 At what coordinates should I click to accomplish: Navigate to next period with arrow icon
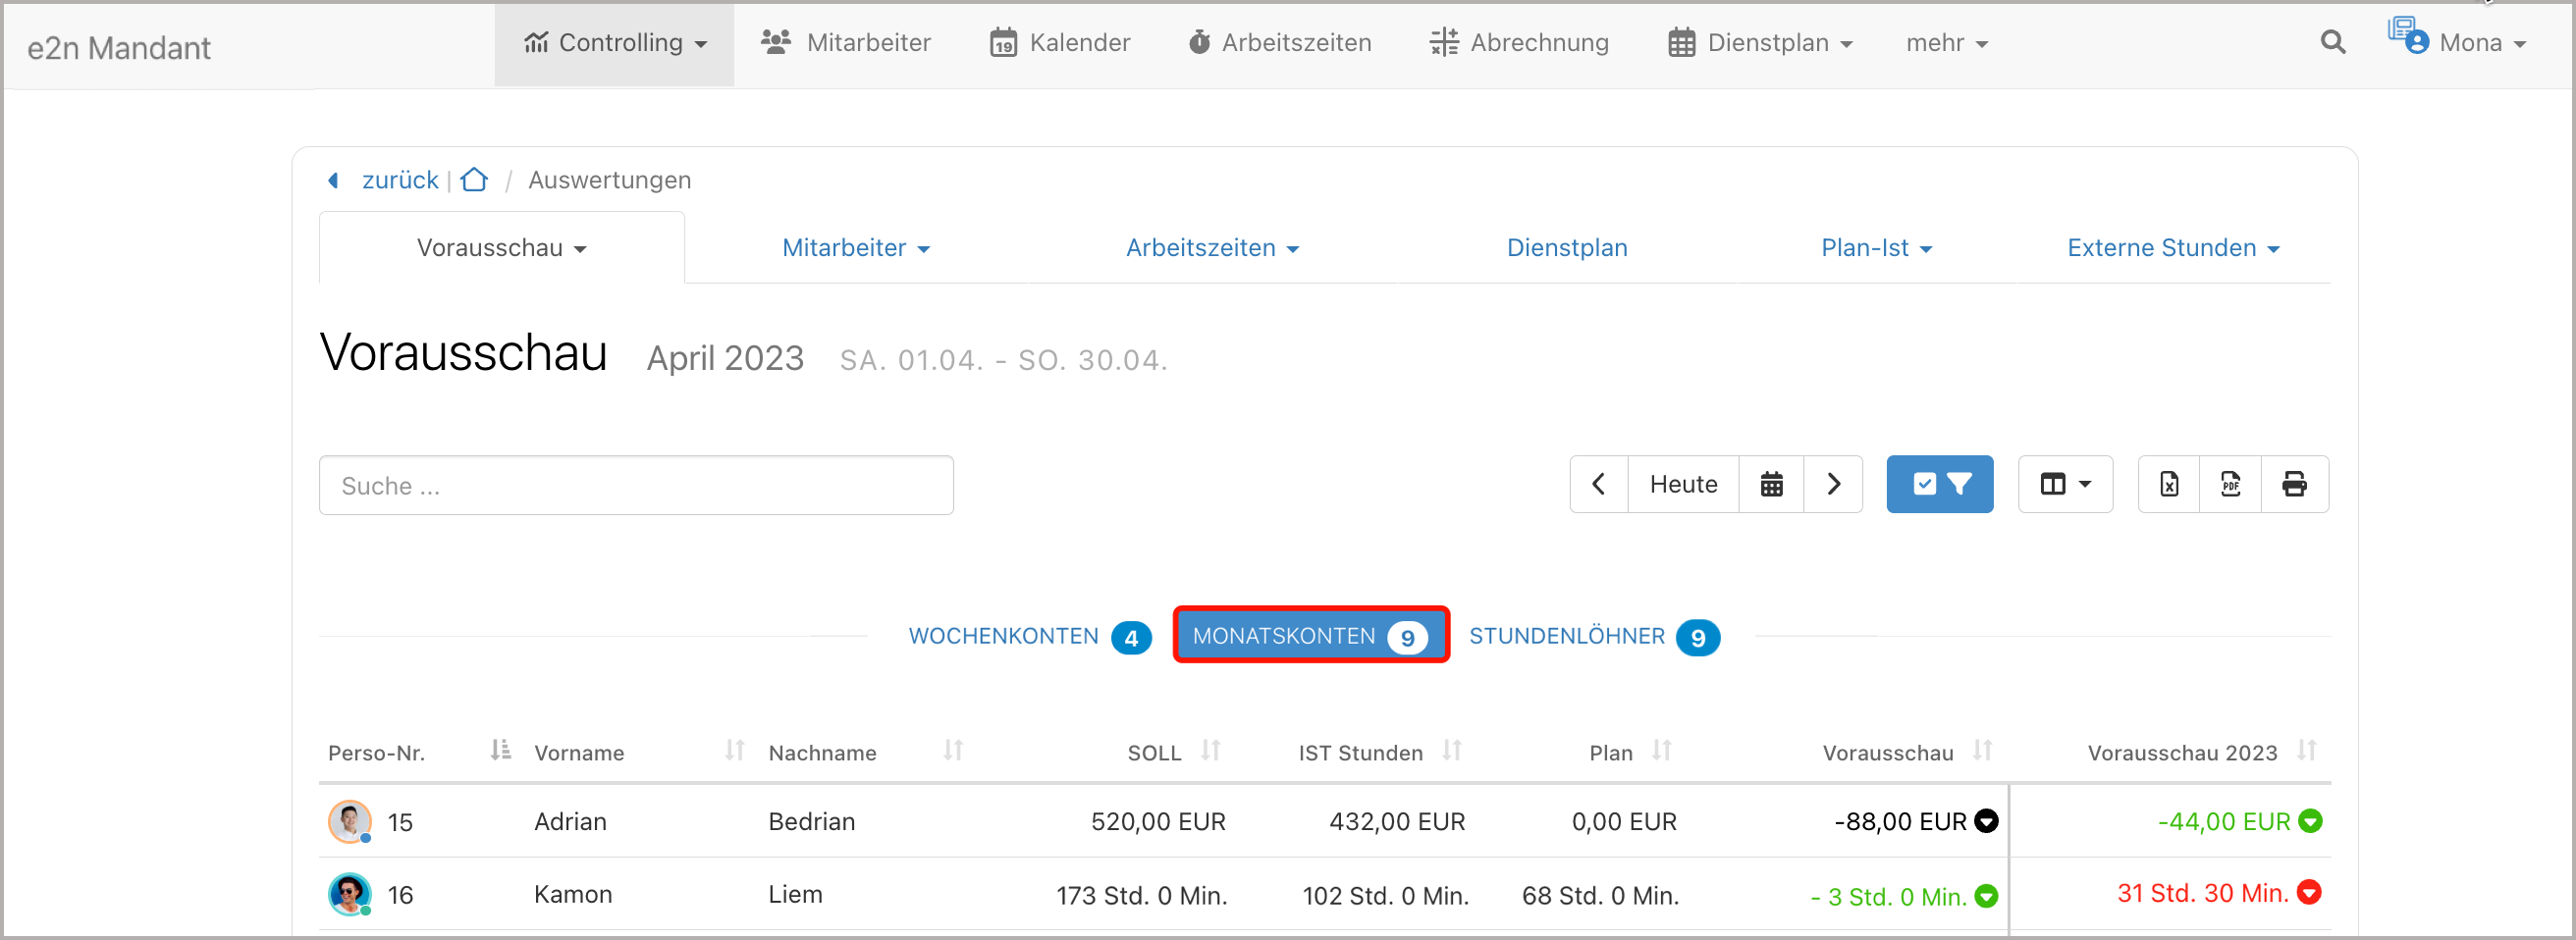(x=1834, y=484)
